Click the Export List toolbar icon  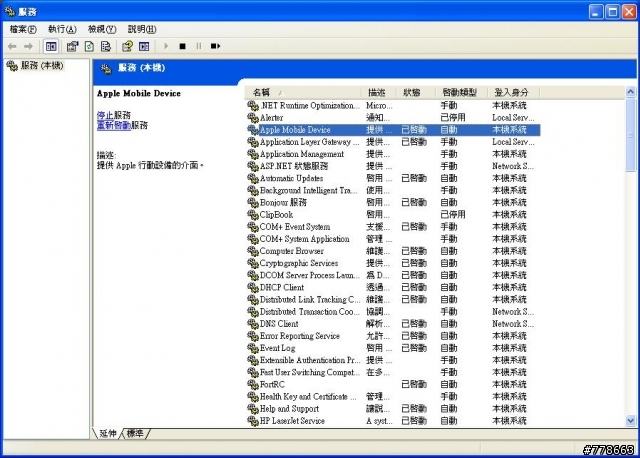(106, 47)
